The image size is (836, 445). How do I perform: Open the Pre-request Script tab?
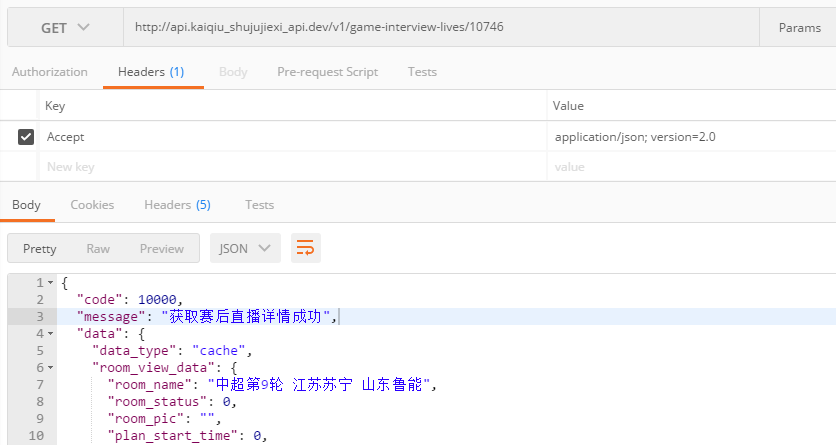click(327, 72)
